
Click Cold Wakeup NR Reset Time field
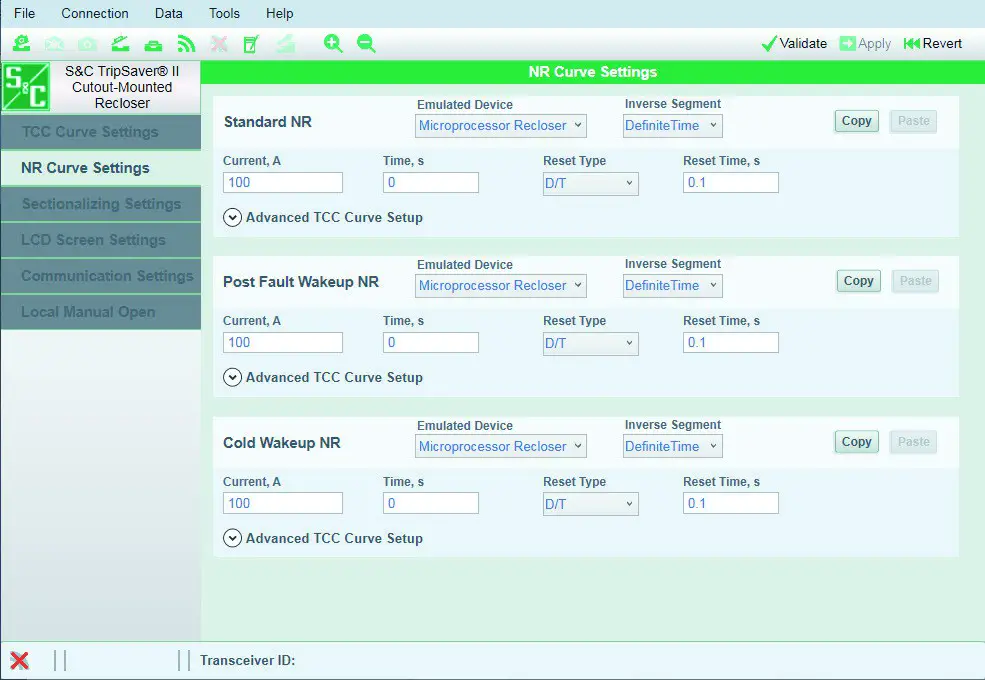click(x=731, y=503)
